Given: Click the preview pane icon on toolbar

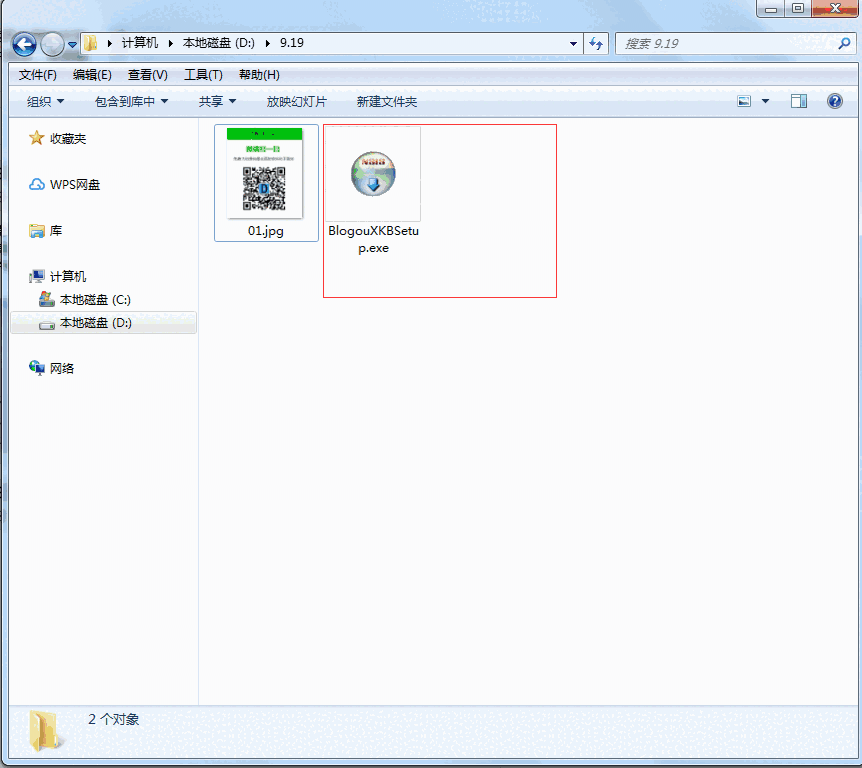Looking at the screenshot, I should (798, 100).
